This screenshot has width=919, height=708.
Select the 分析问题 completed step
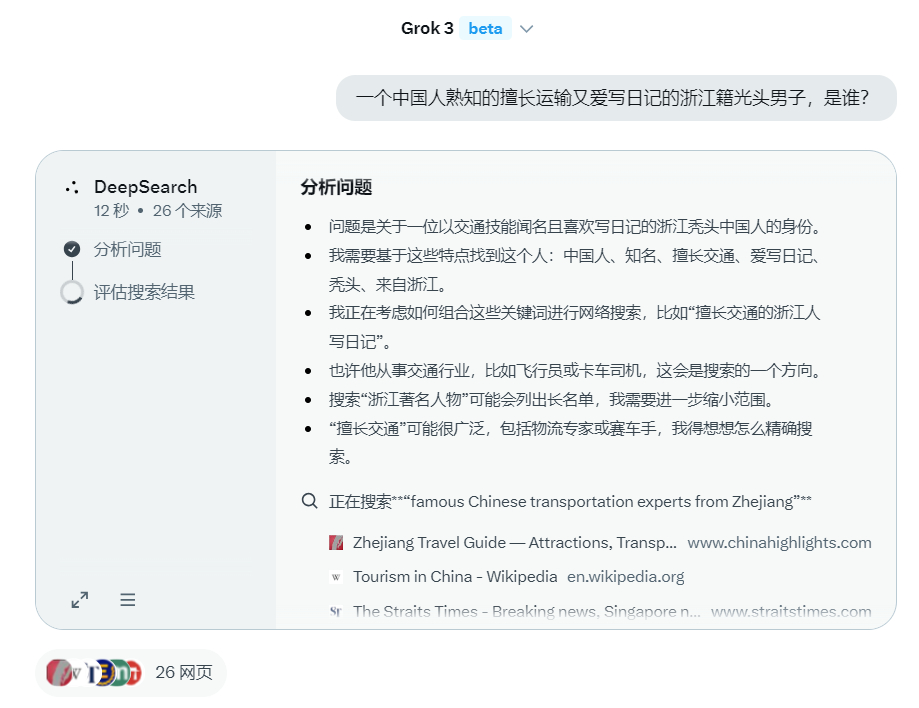(127, 250)
